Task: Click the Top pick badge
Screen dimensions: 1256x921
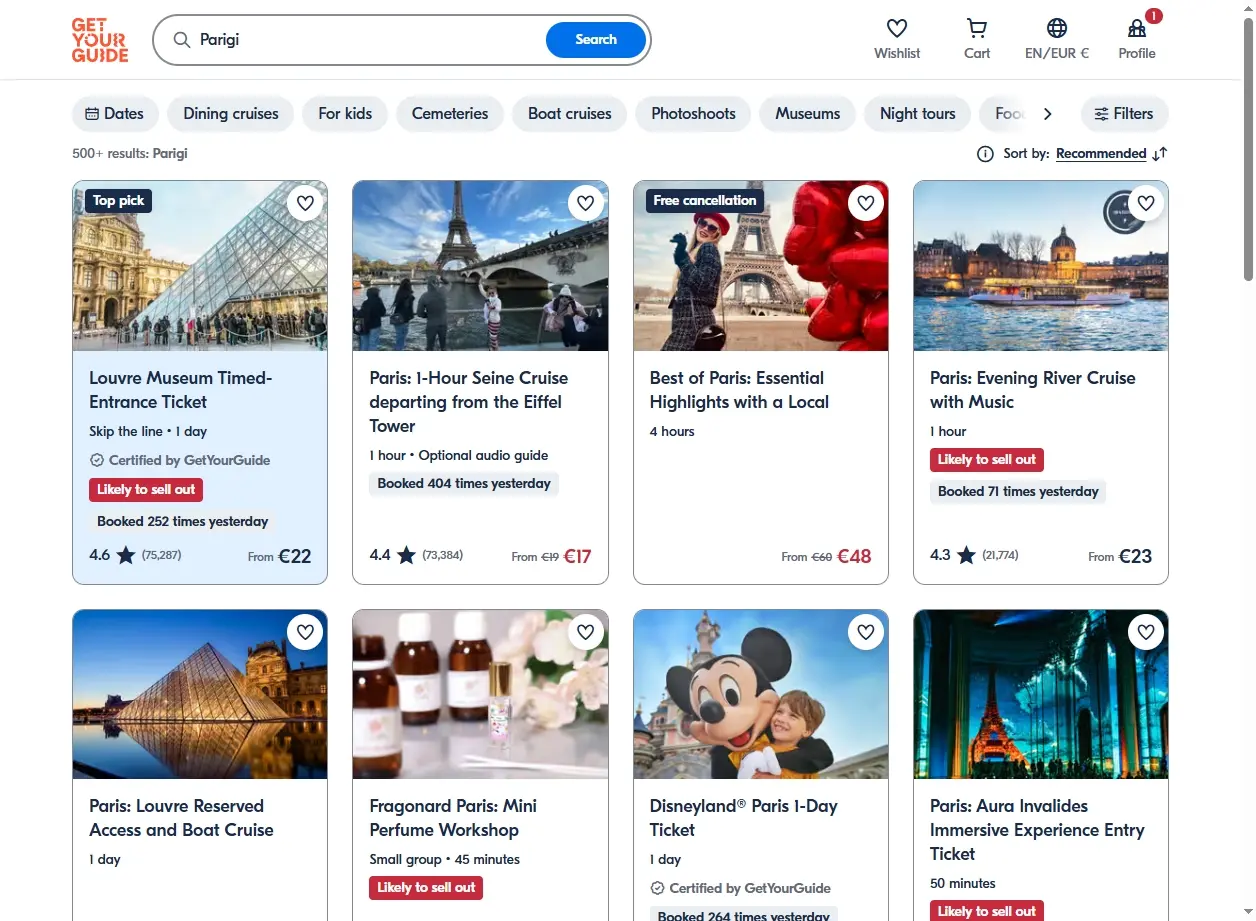Action: pyautogui.click(x=118, y=200)
